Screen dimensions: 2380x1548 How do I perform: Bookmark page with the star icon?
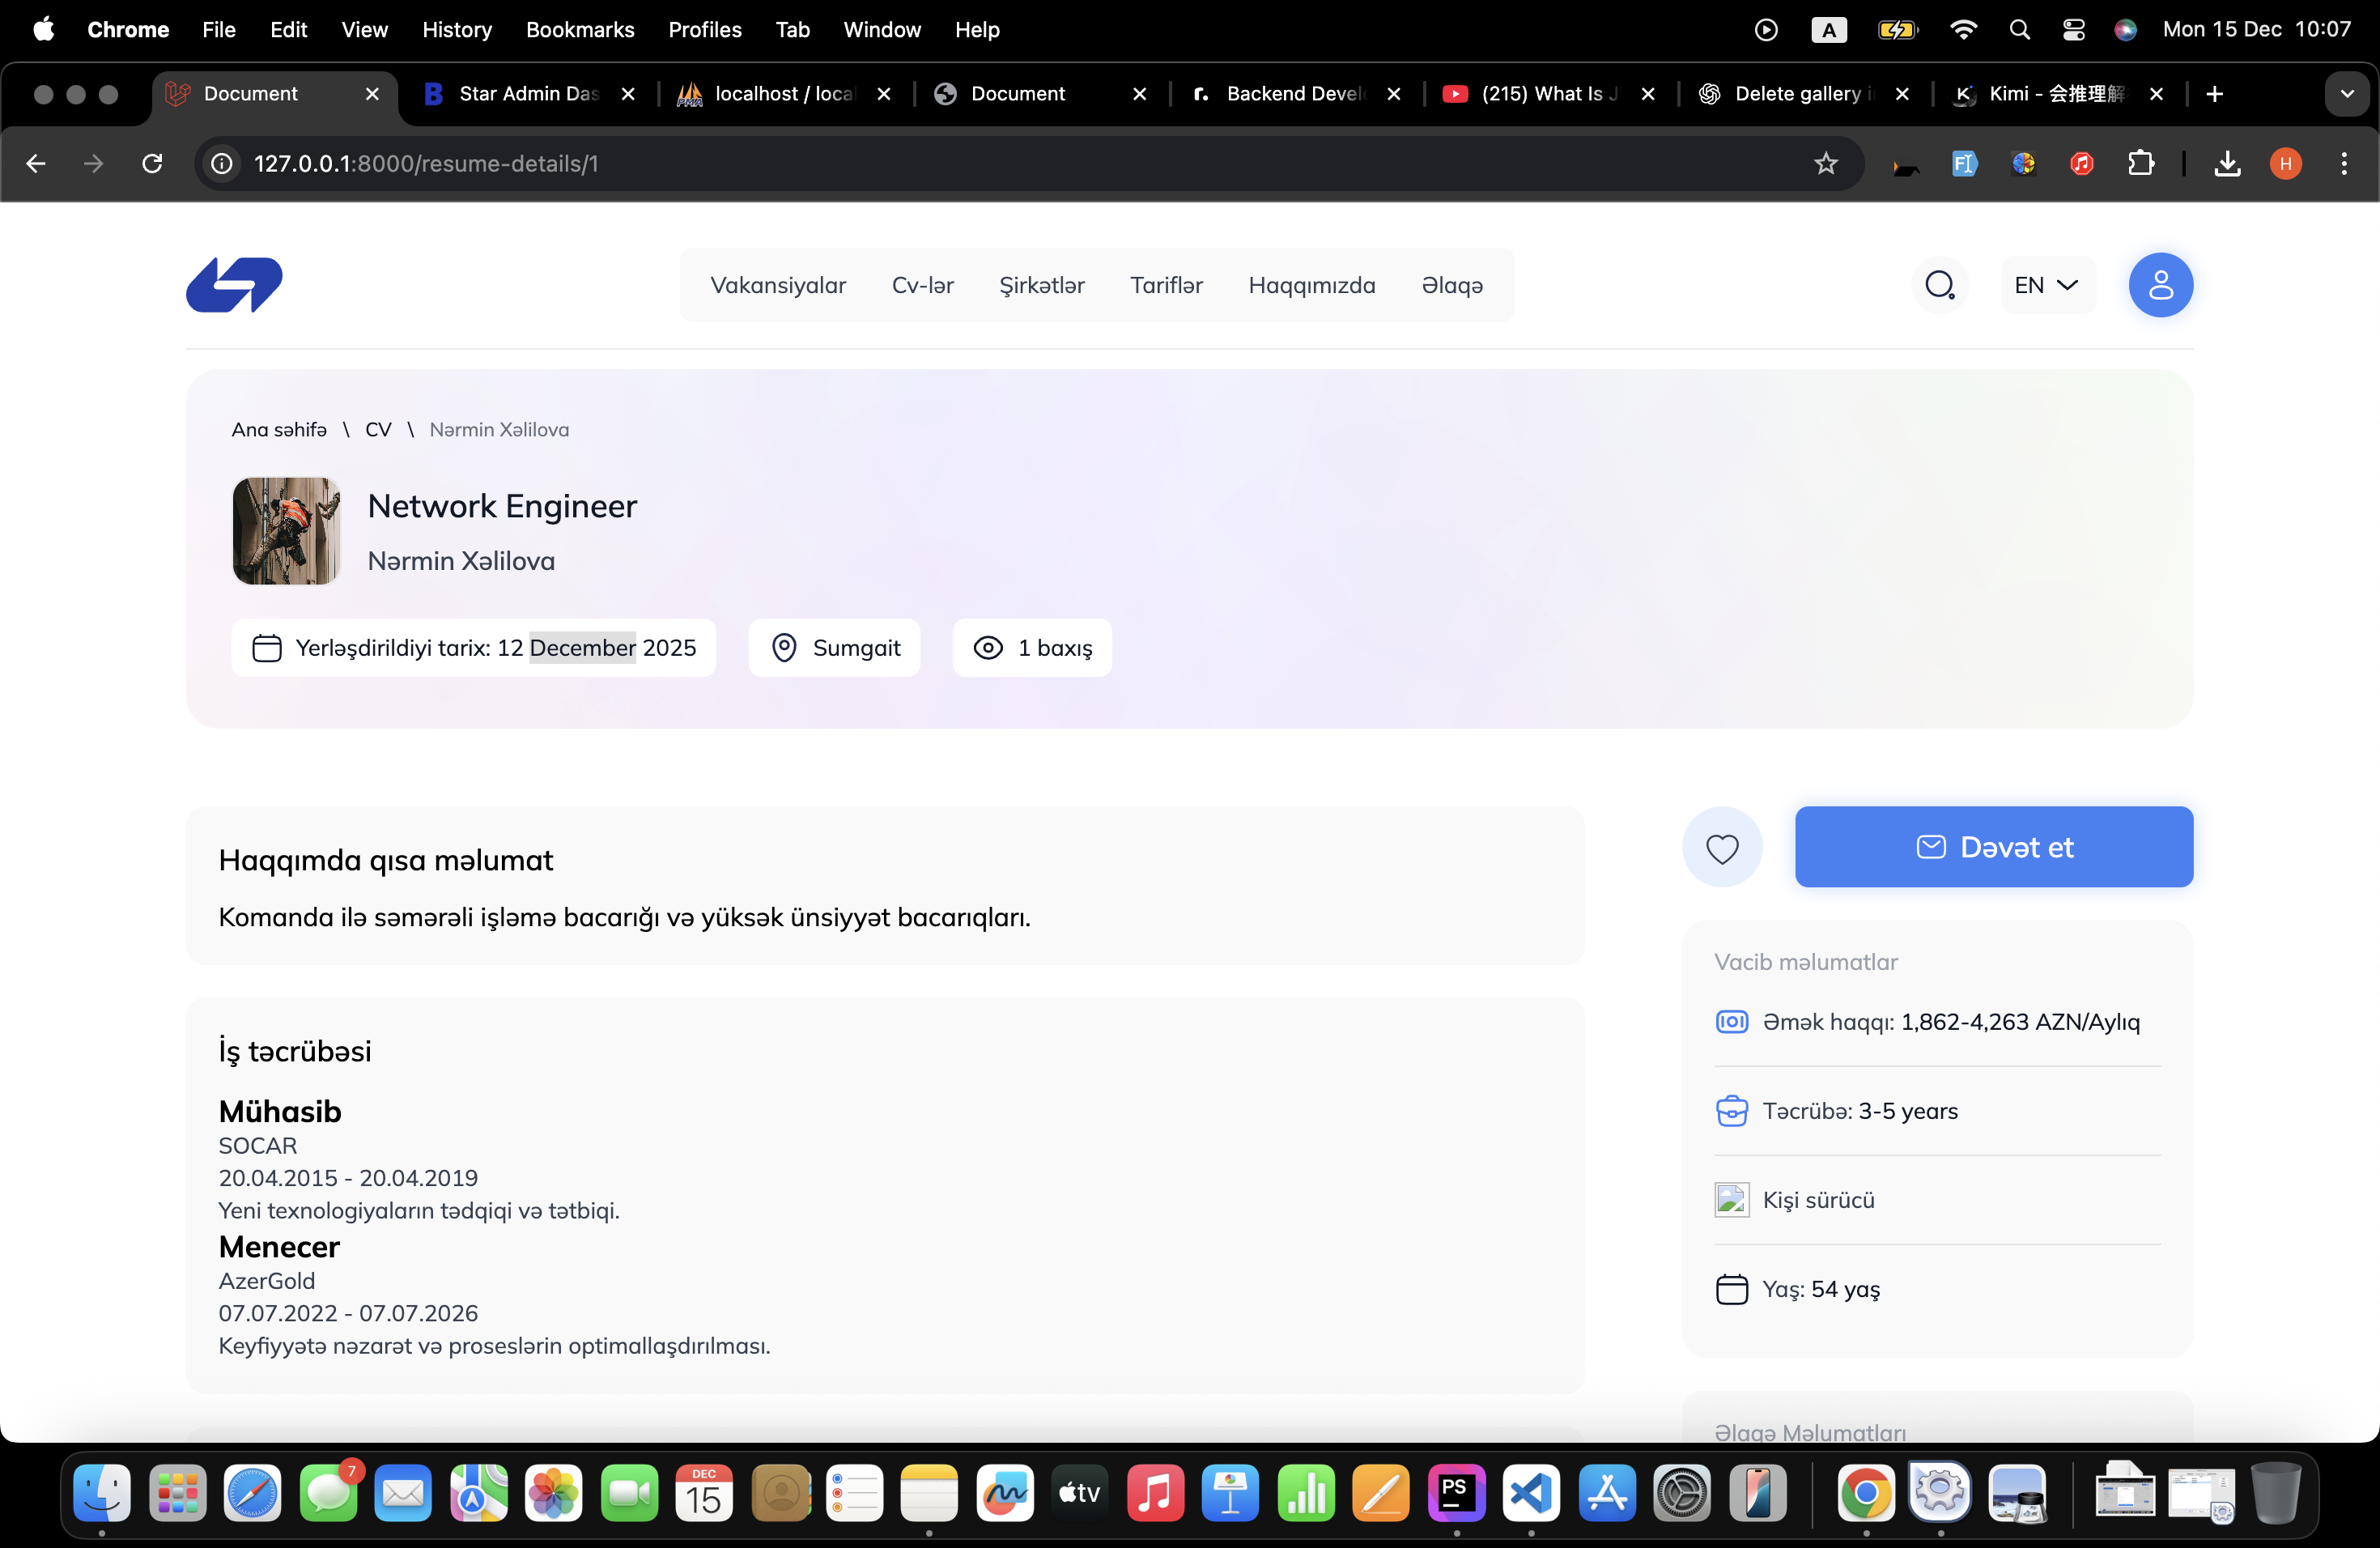pyautogui.click(x=1826, y=163)
